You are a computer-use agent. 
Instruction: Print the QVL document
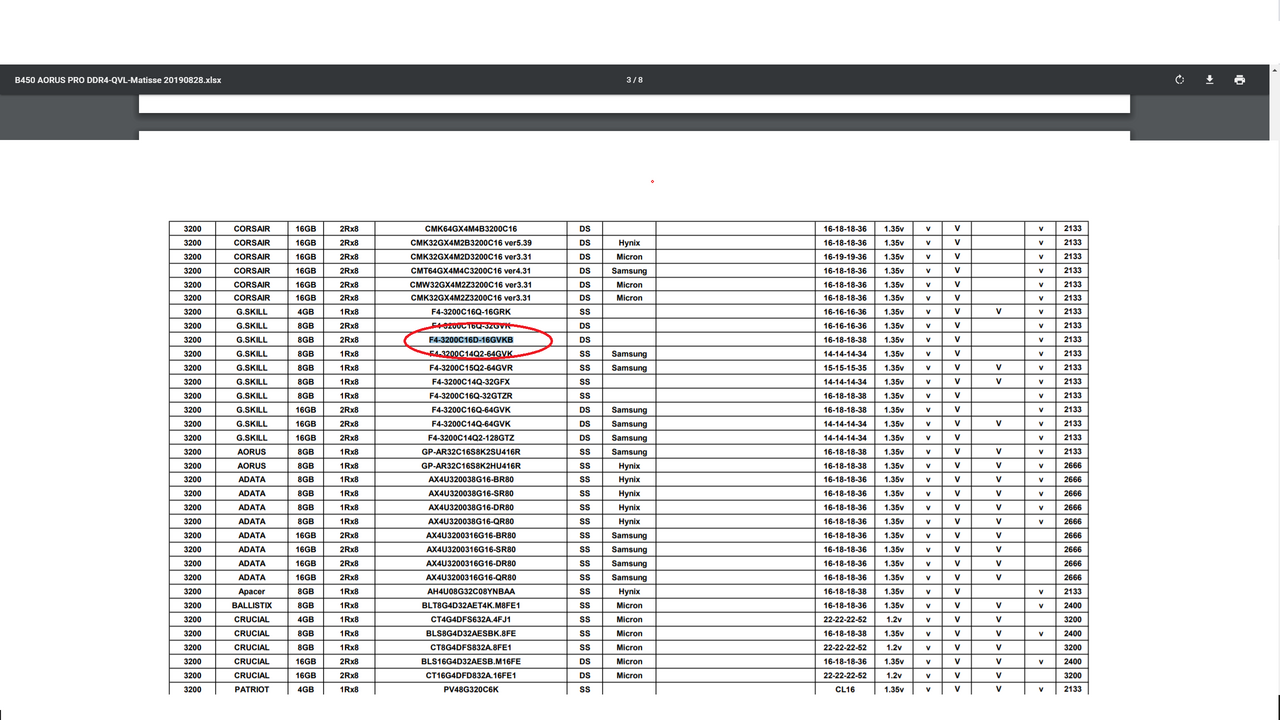point(1240,80)
